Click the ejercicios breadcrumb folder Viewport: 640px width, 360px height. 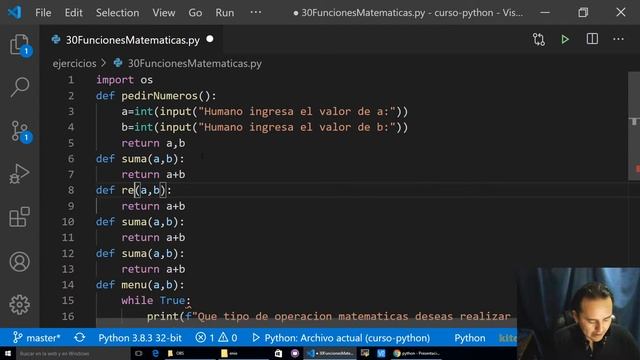tap(74, 64)
